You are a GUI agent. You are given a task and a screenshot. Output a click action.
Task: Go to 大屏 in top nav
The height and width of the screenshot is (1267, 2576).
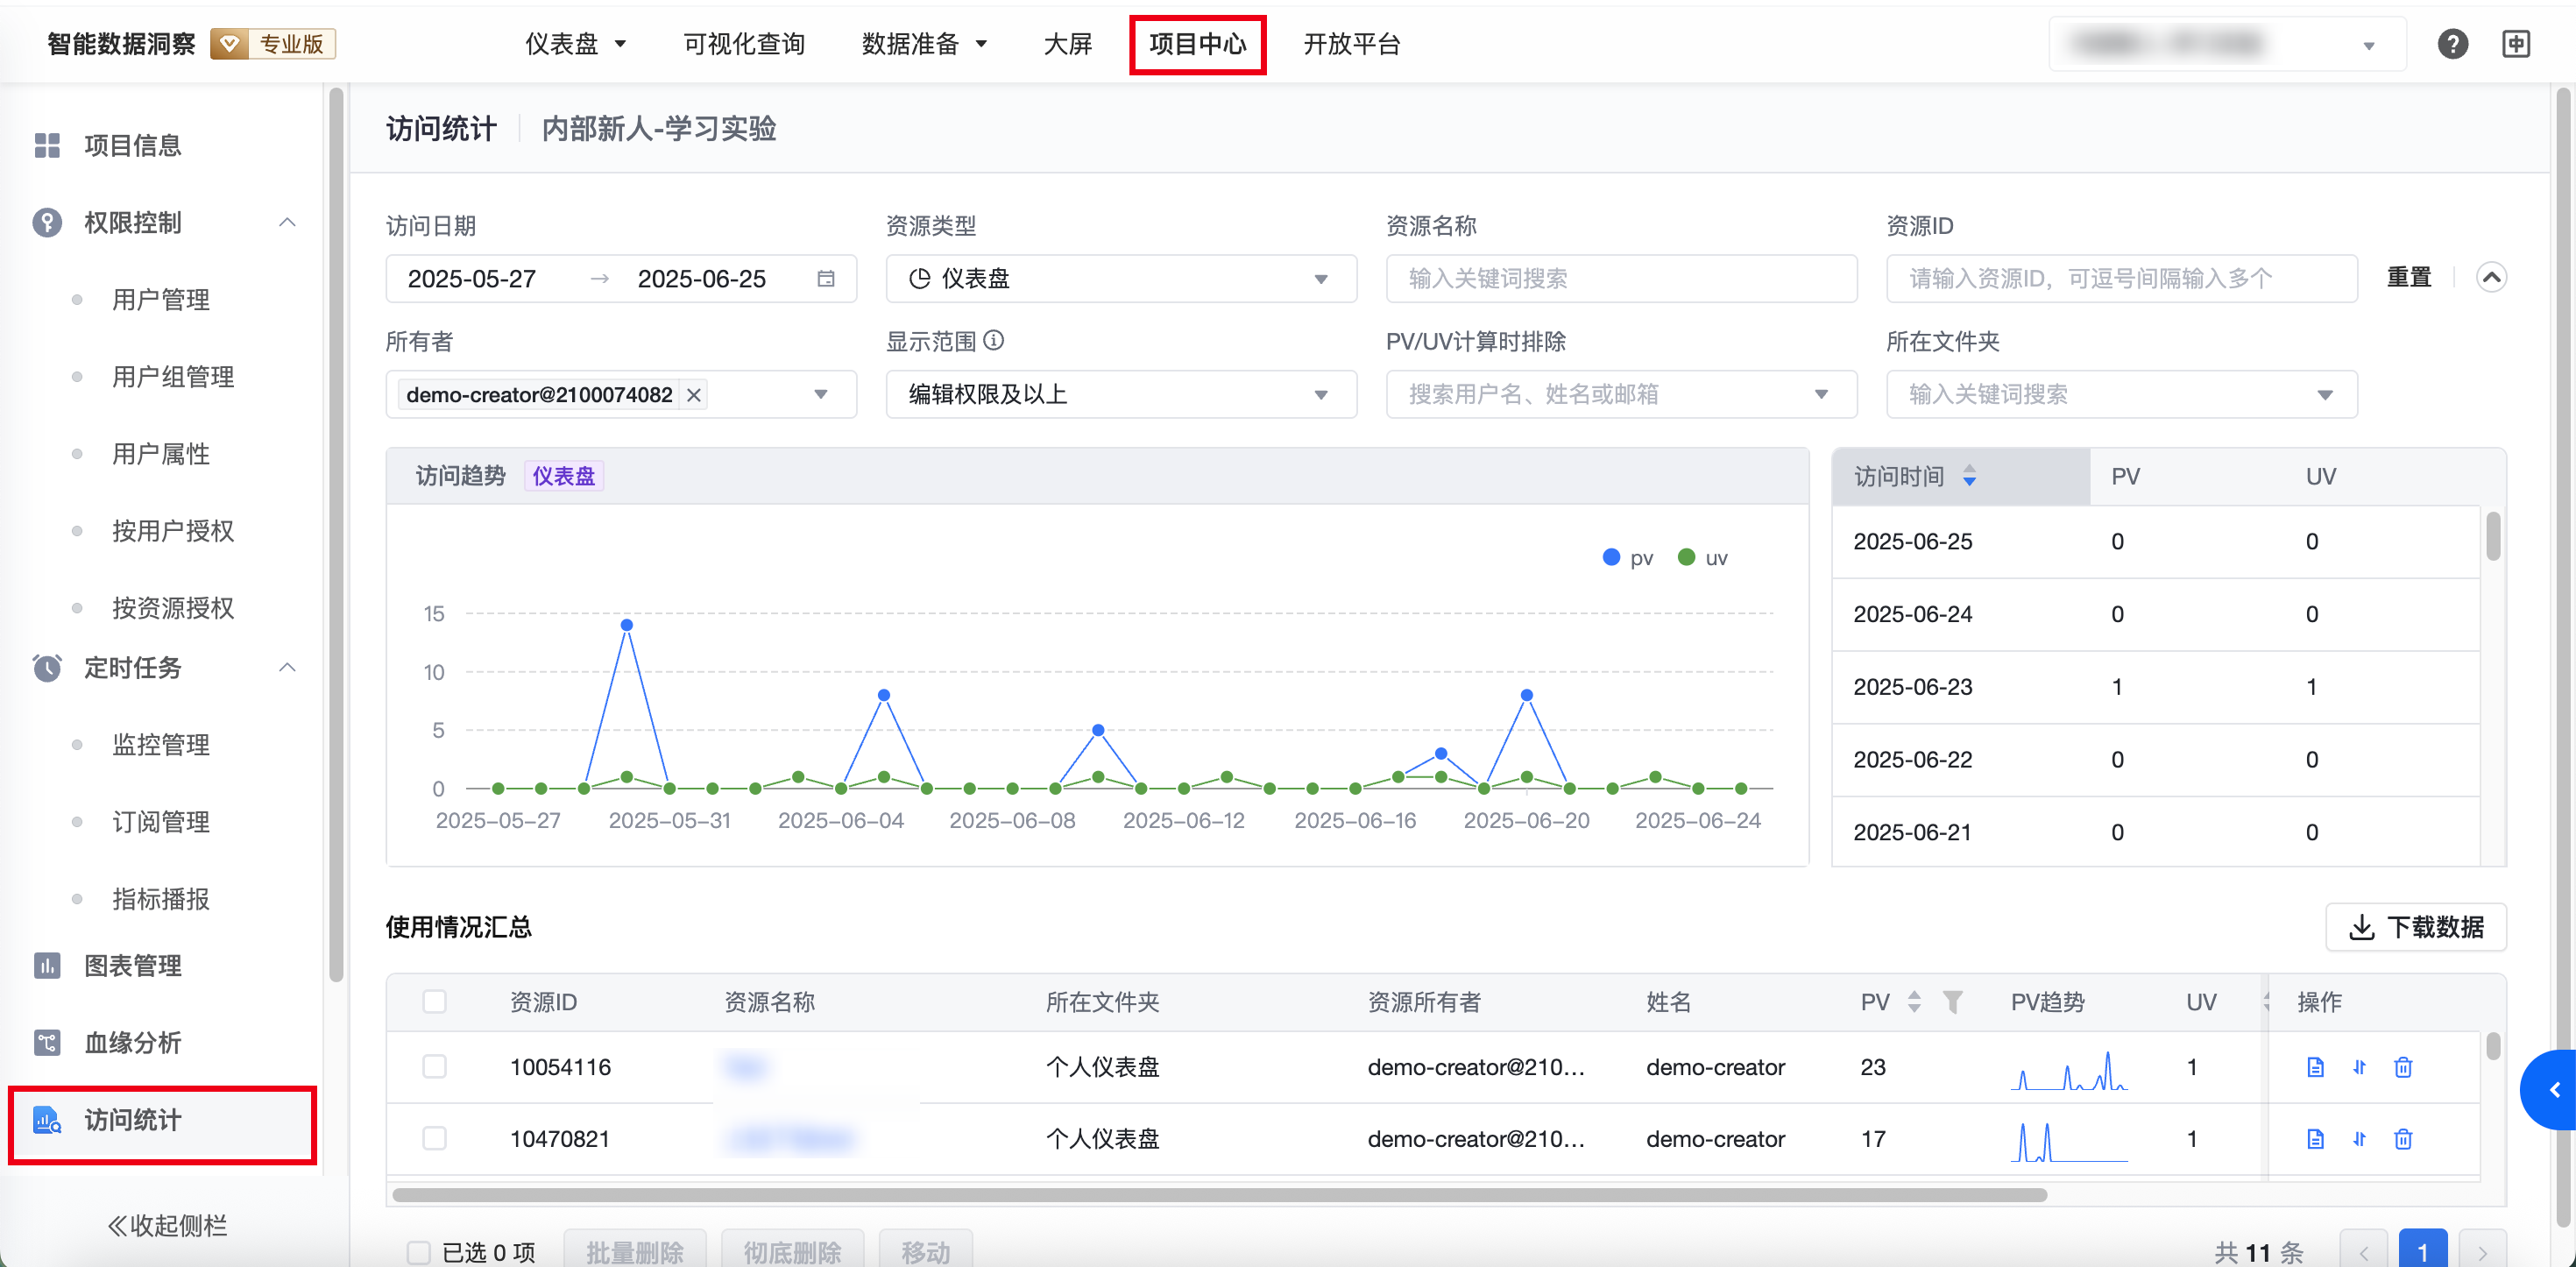[x=1067, y=44]
